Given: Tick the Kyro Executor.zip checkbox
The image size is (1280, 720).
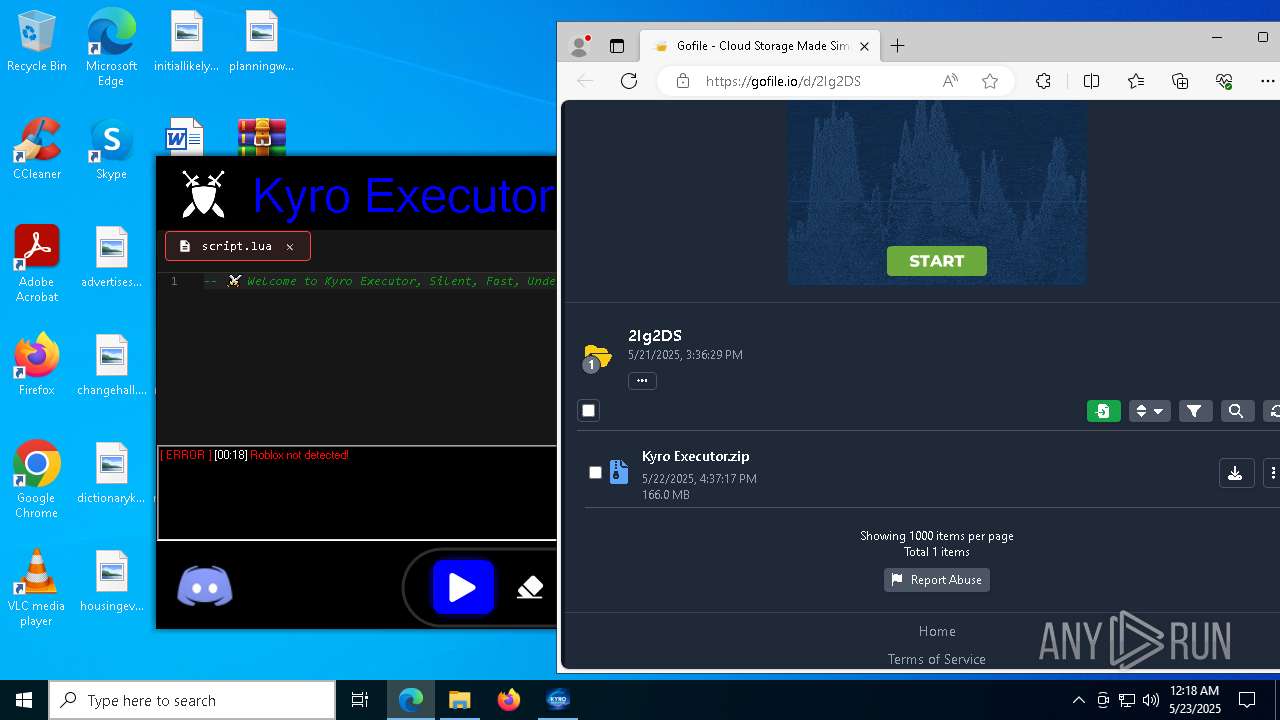Looking at the screenshot, I should click(595, 472).
